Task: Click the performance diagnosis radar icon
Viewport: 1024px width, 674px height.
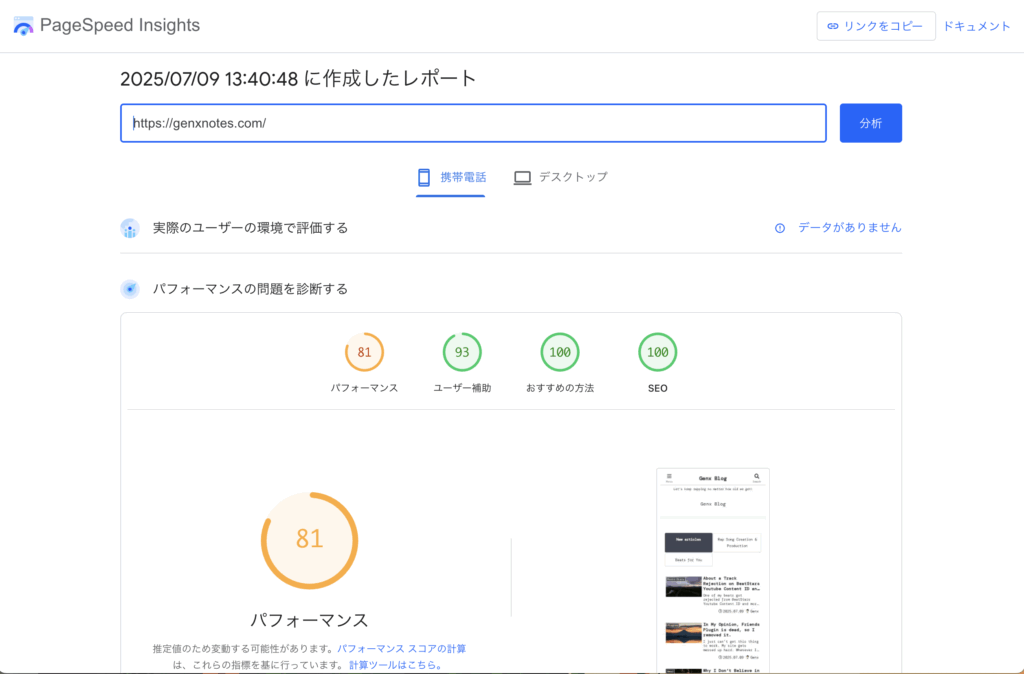Action: [x=130, y=289]
